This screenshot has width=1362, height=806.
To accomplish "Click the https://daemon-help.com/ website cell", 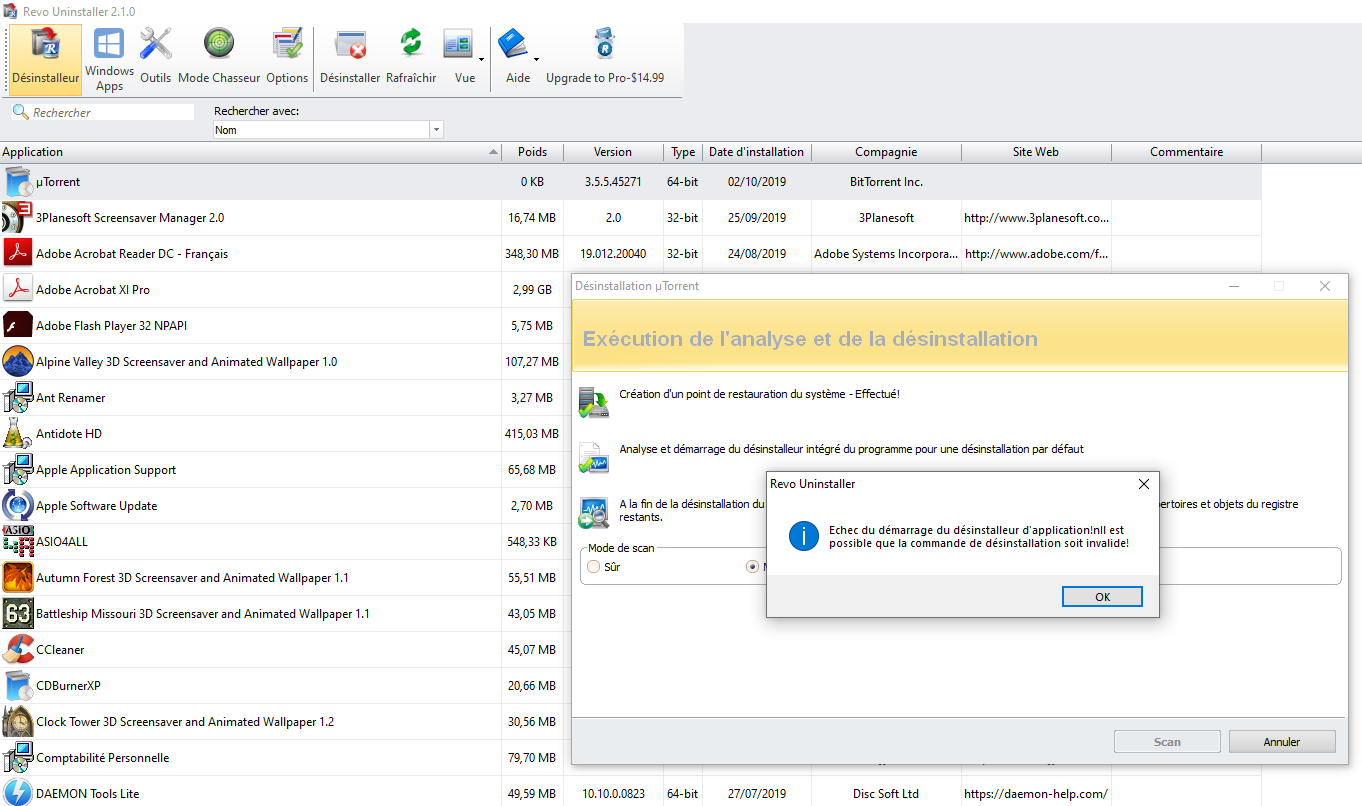I will tap(1036, 794).
